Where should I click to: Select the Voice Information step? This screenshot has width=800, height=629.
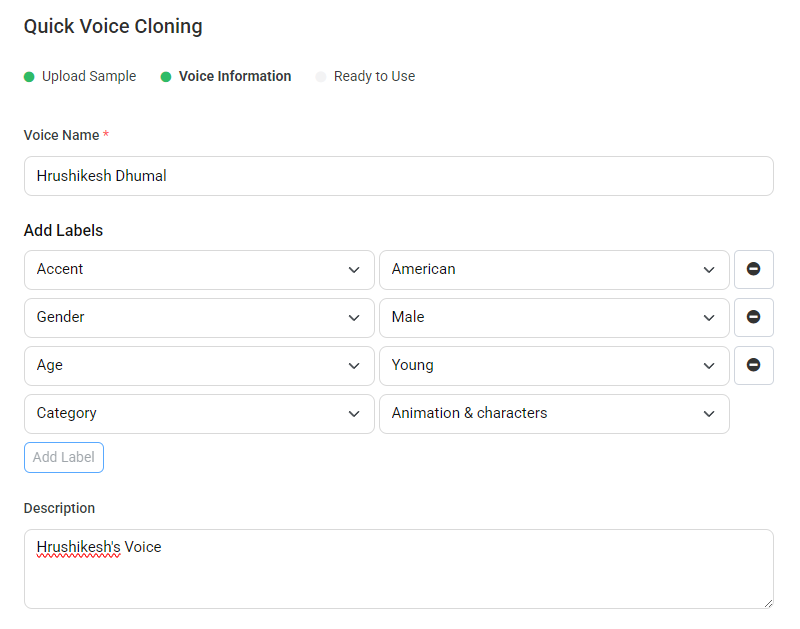coord(235,76)
